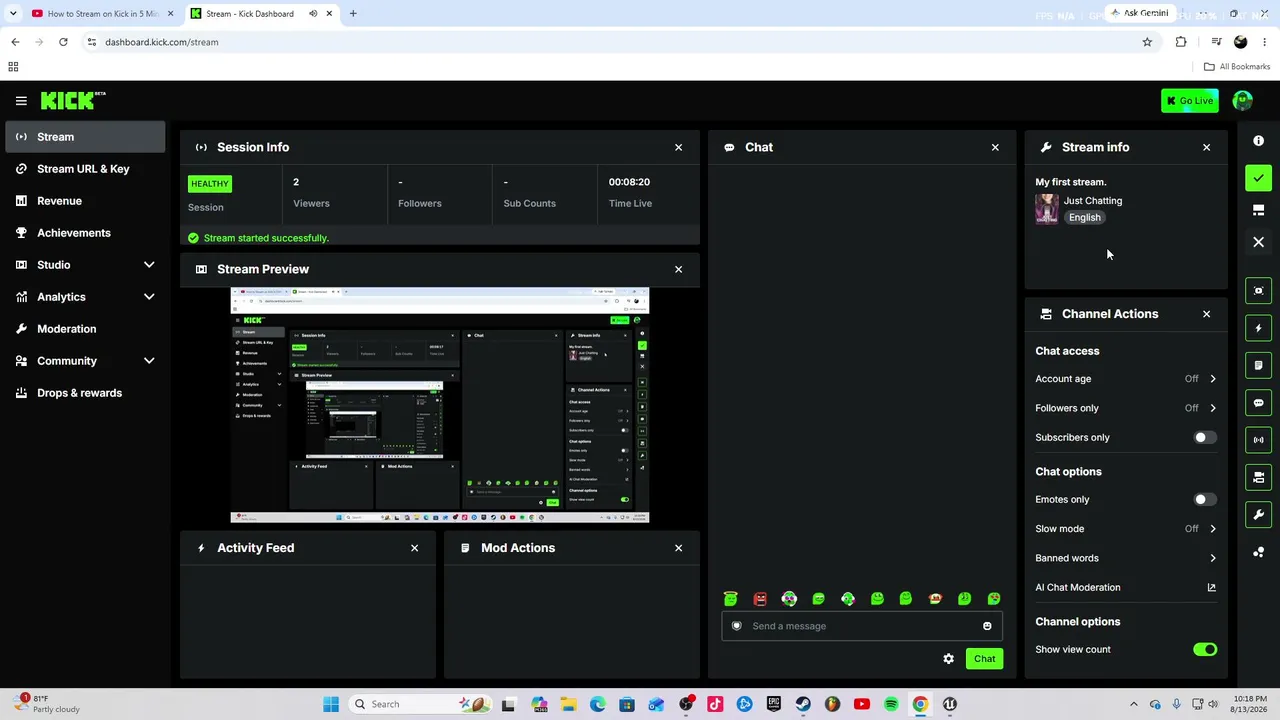
Task: Open chat settings gear icon
Action: [949, 659]
